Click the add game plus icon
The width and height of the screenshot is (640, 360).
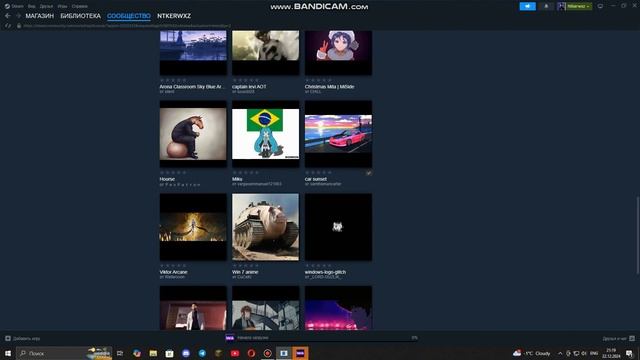point(8,338)
